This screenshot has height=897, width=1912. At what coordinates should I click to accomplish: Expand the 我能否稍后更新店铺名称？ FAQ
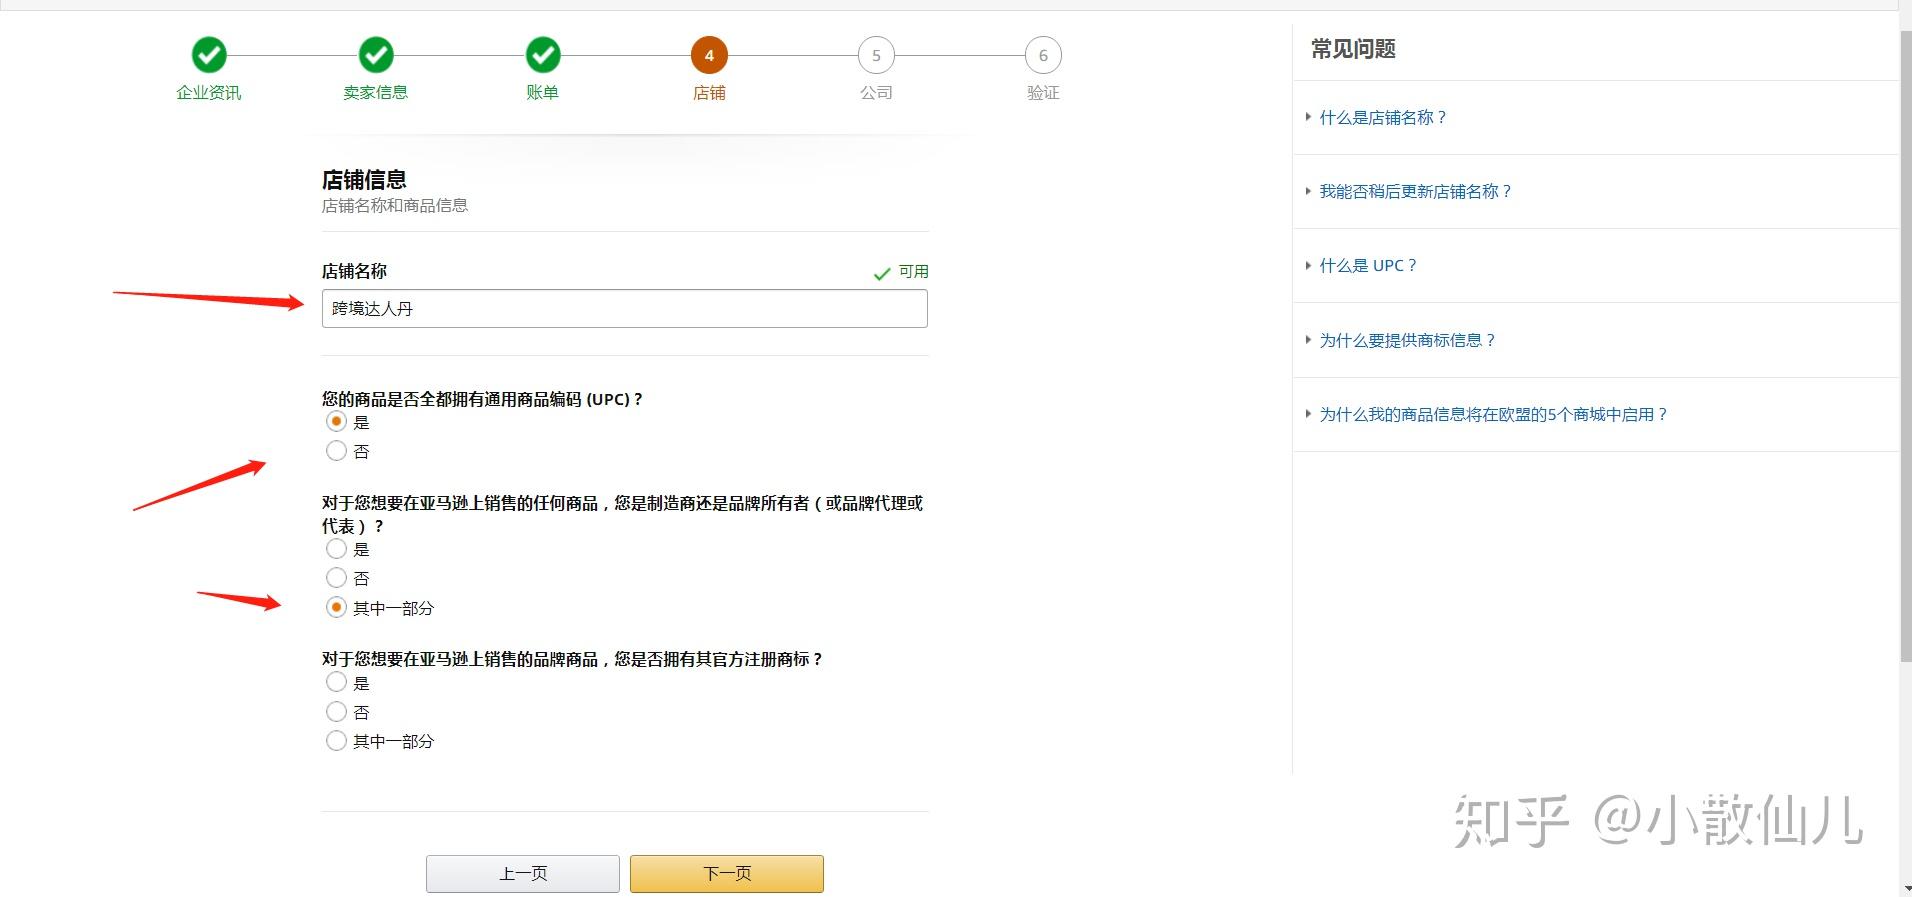tap(1415, 192)
